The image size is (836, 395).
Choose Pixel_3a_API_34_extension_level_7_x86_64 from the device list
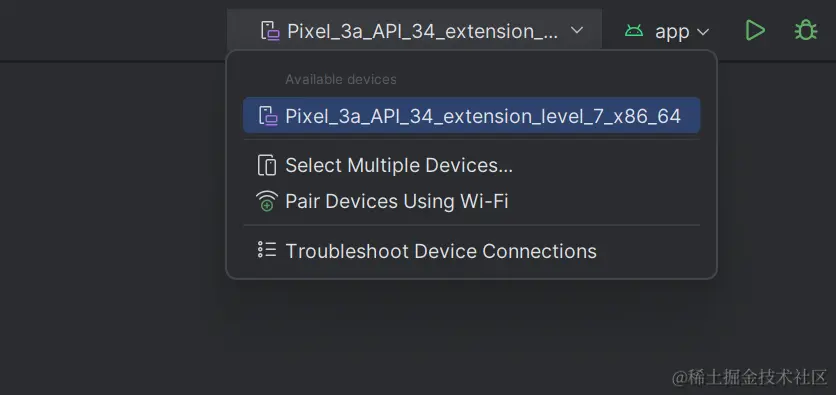pos(471,115)
